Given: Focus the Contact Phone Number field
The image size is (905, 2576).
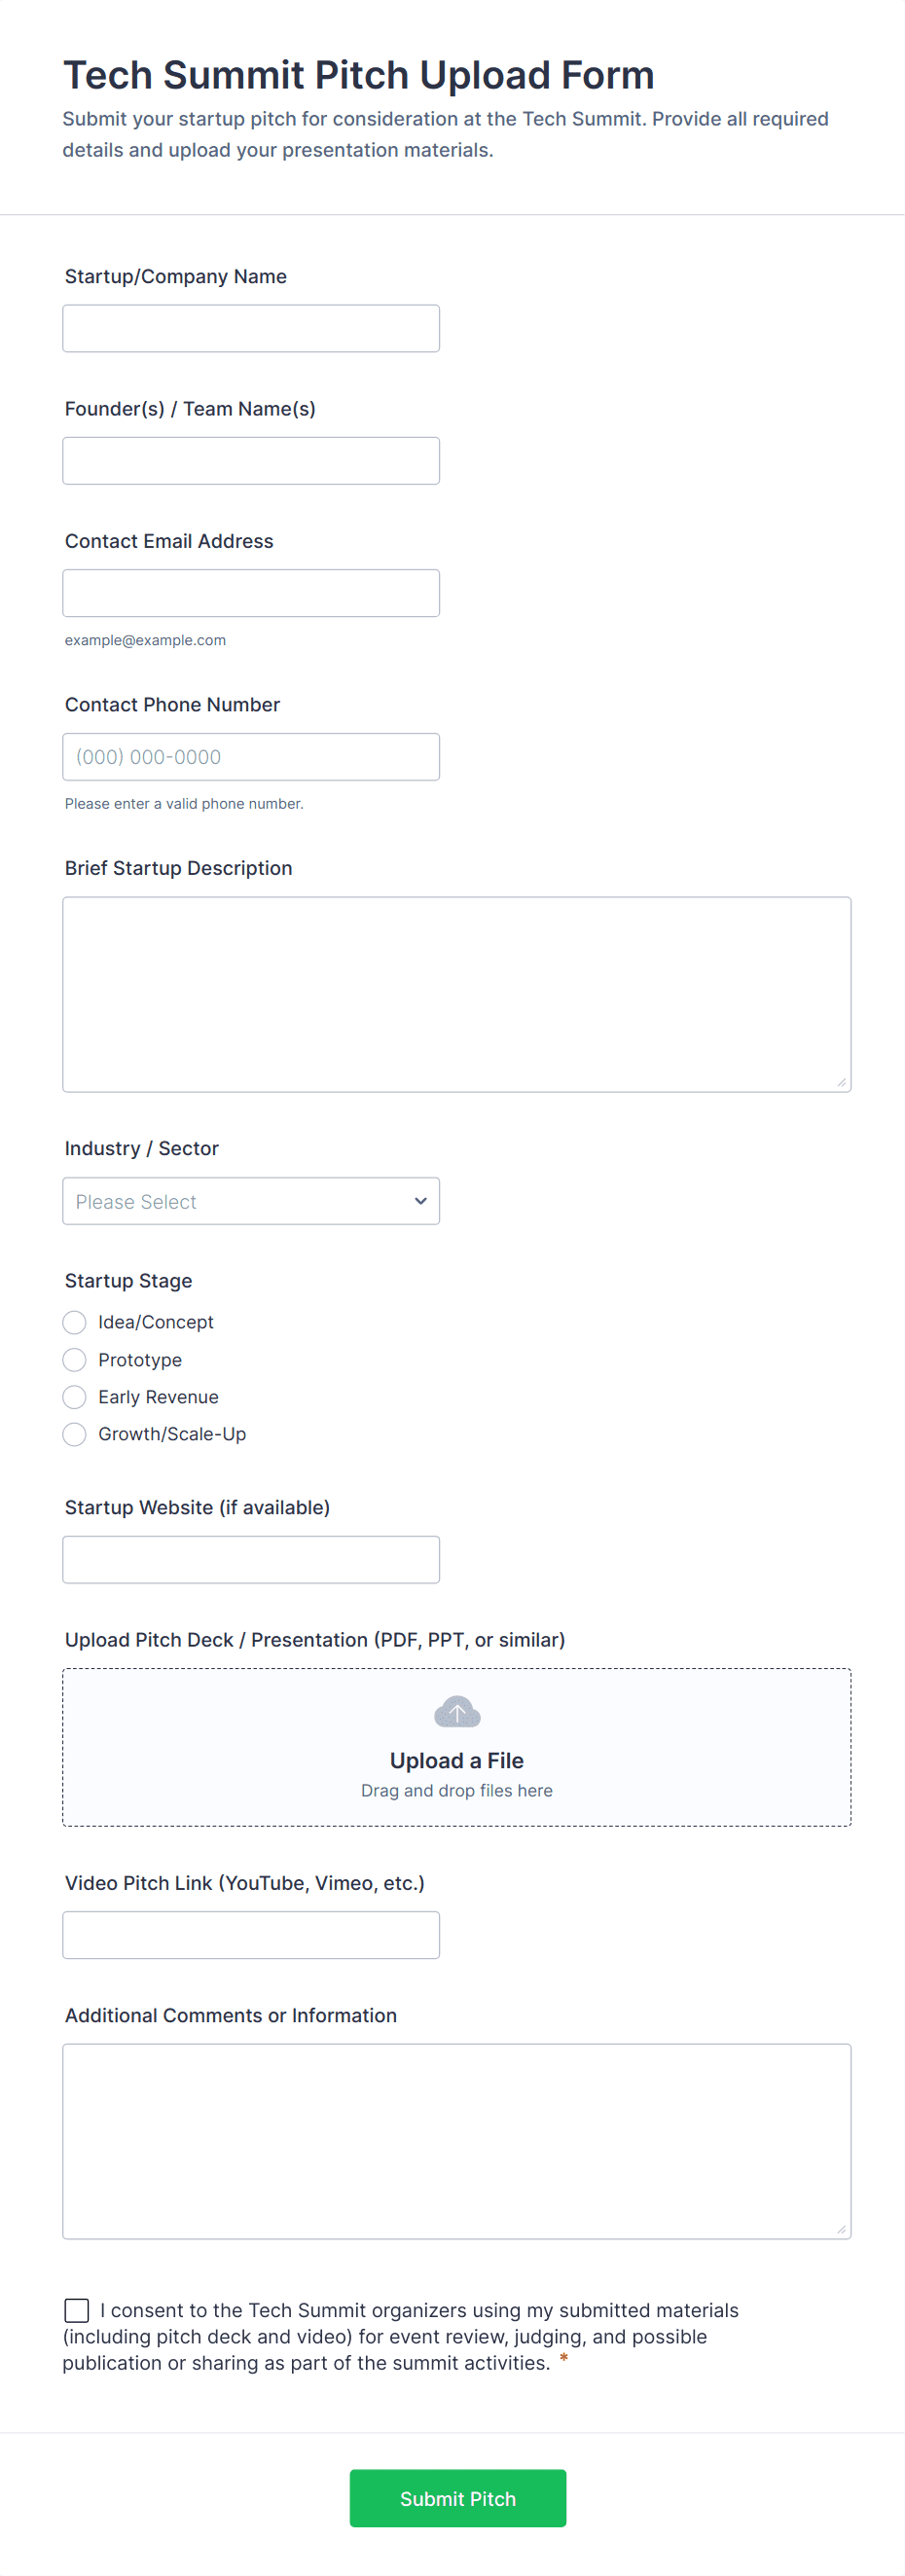Looking at the screenshot, I should point(250,757).
